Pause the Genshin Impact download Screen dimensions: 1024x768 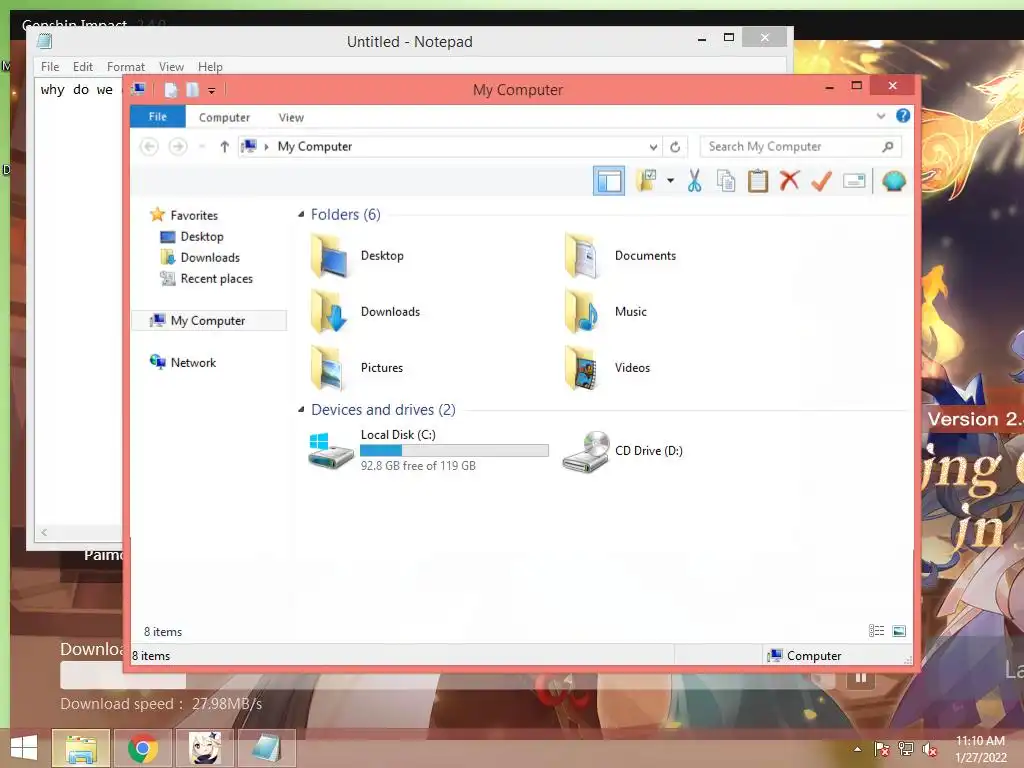point(861,678)
